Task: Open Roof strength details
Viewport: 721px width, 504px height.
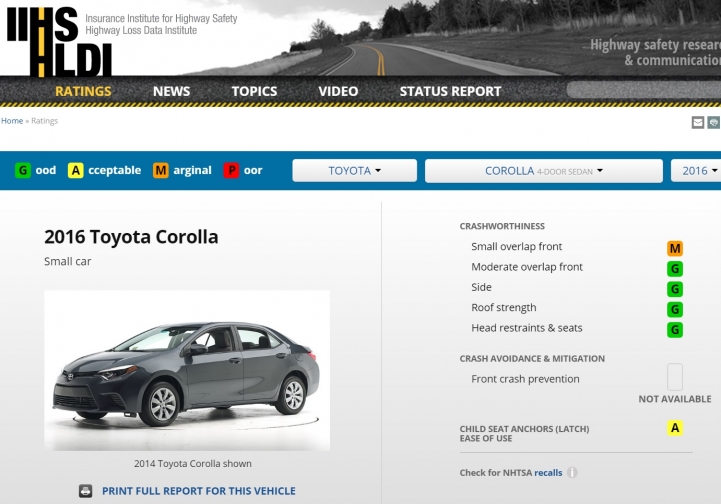Action: [x=504, y=307]
